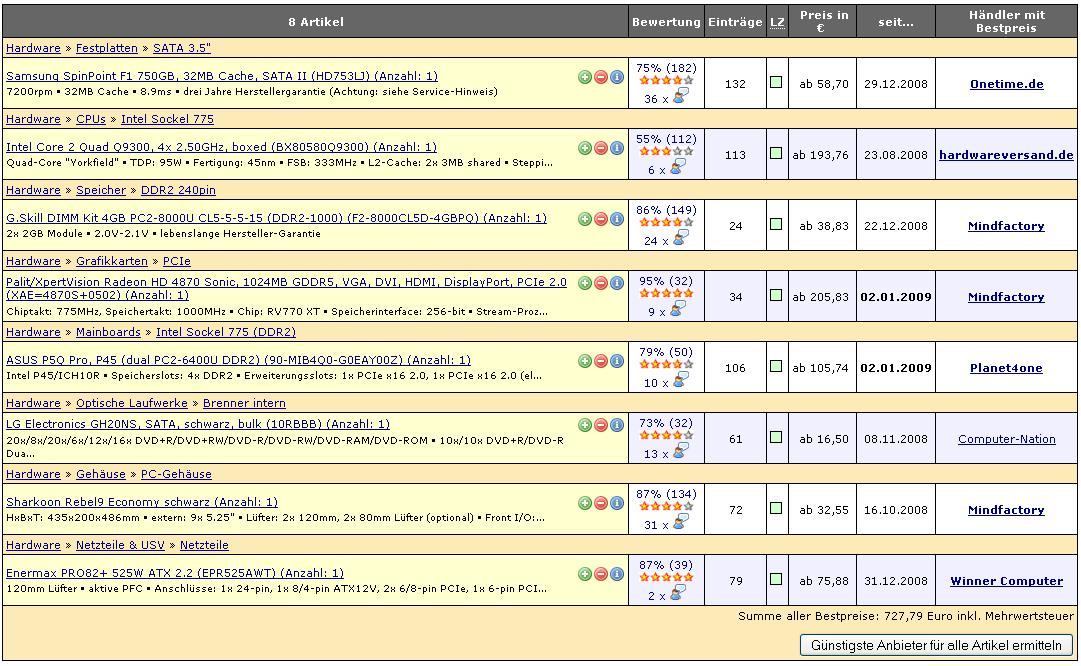Show info for LG Electronics GH20NS
The image size is (1081, 666).
pyautogui.click(x=617, y=425)
